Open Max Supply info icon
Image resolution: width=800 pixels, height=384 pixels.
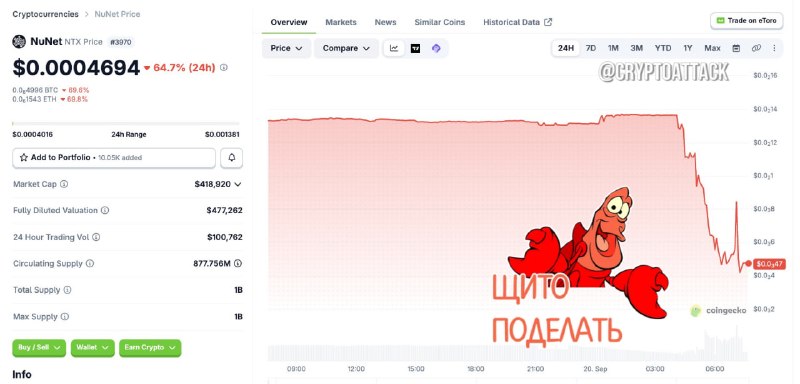click(65, 317)
